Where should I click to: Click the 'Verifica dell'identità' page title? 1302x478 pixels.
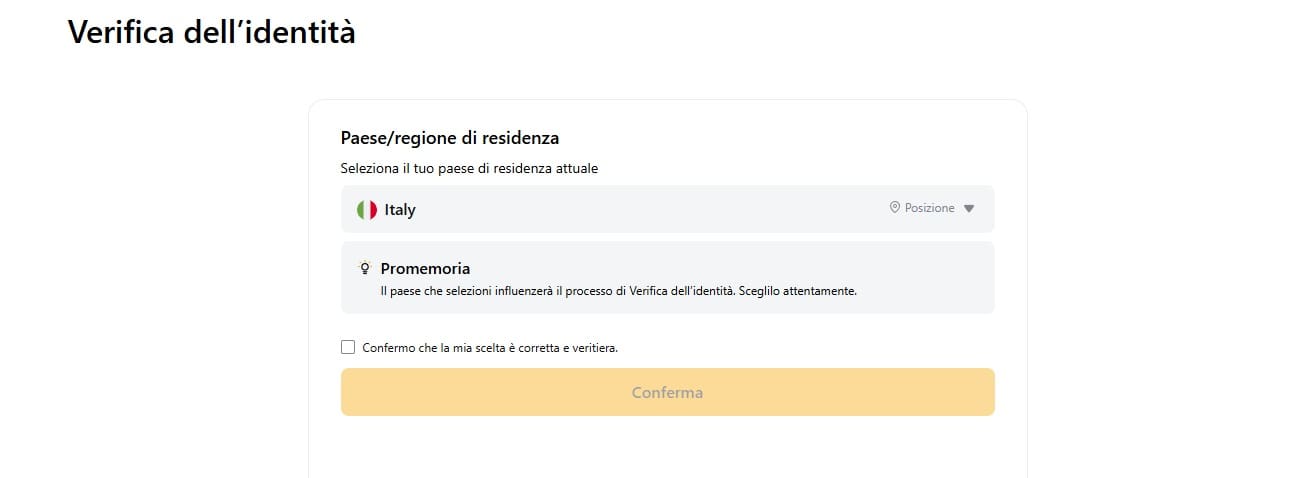point(211,32)
